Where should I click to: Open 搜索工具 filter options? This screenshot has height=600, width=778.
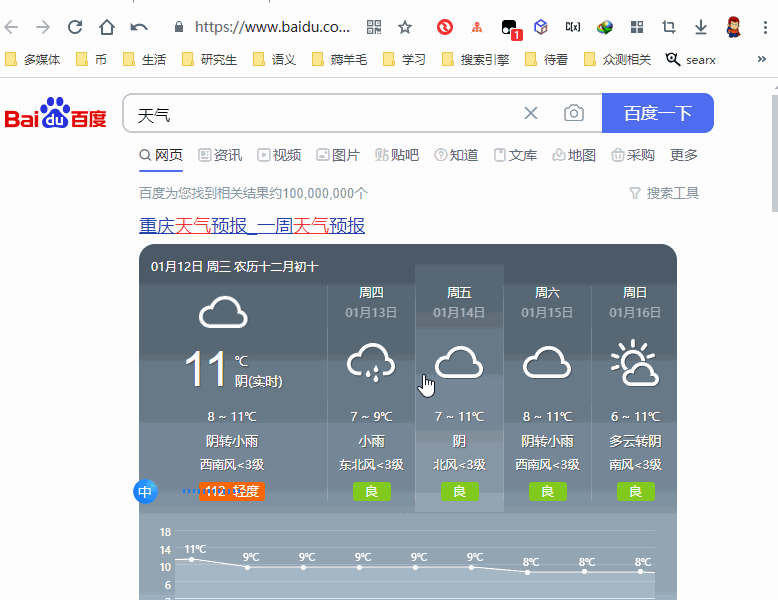[x=664, y=193]
